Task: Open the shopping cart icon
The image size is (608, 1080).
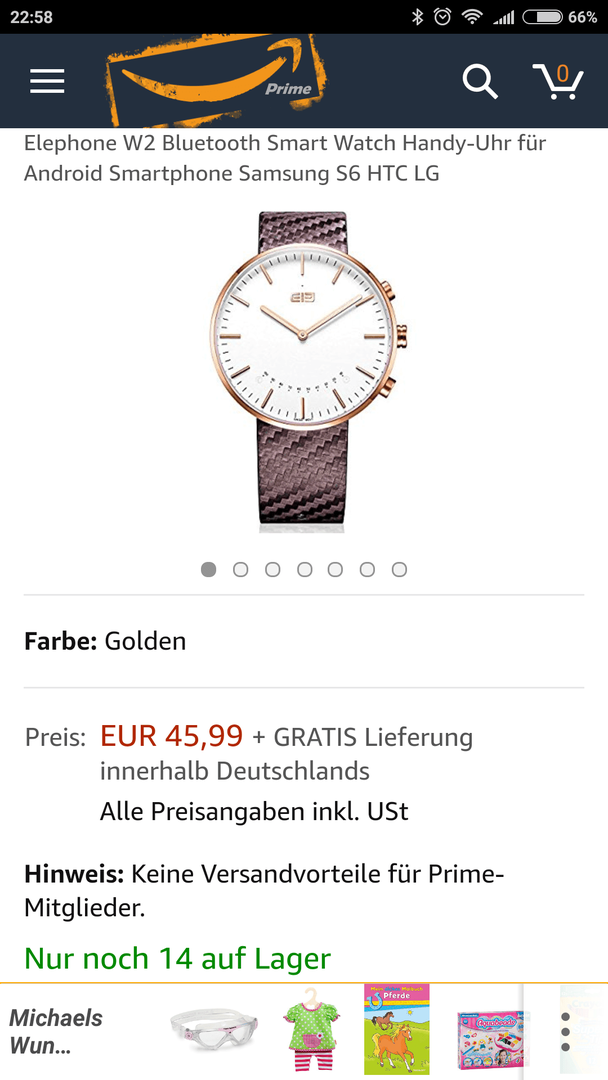Action: click(x=558, y=81)
